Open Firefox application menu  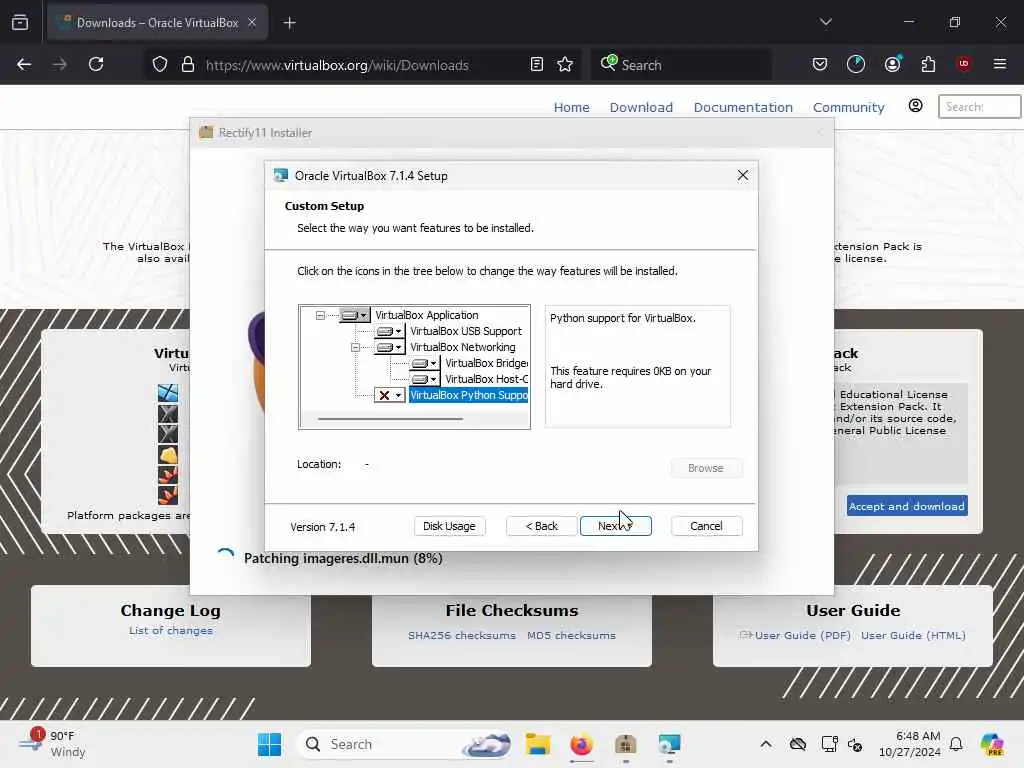pos(1000,64)
